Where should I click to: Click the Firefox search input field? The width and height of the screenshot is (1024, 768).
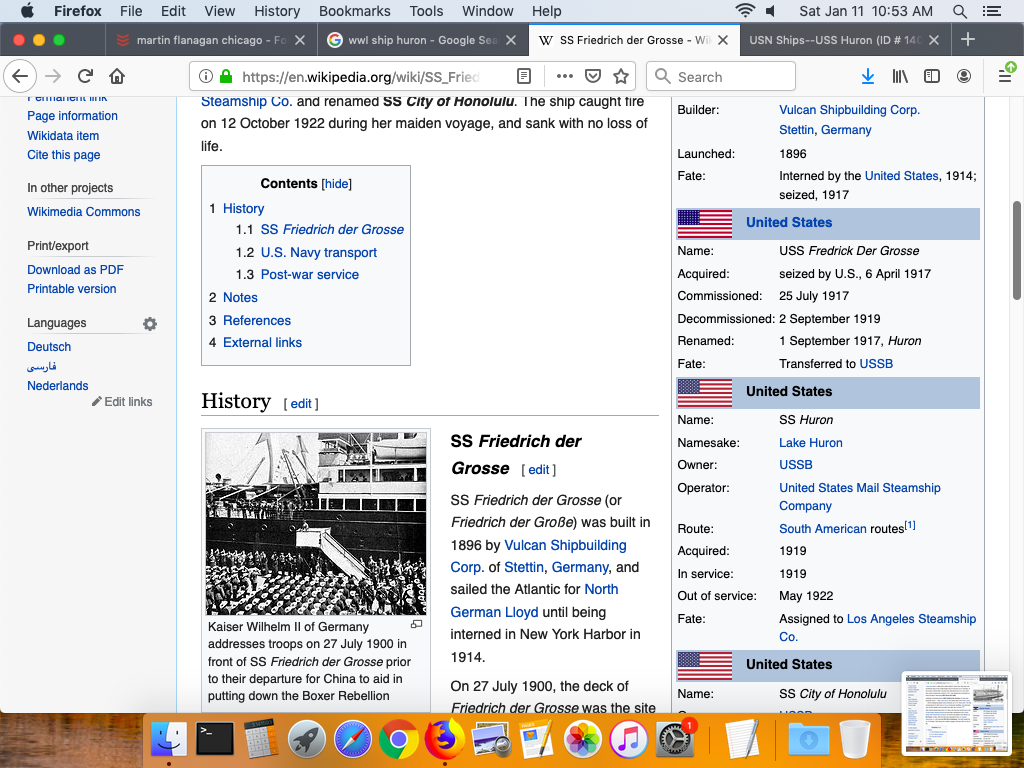(732, 76)
